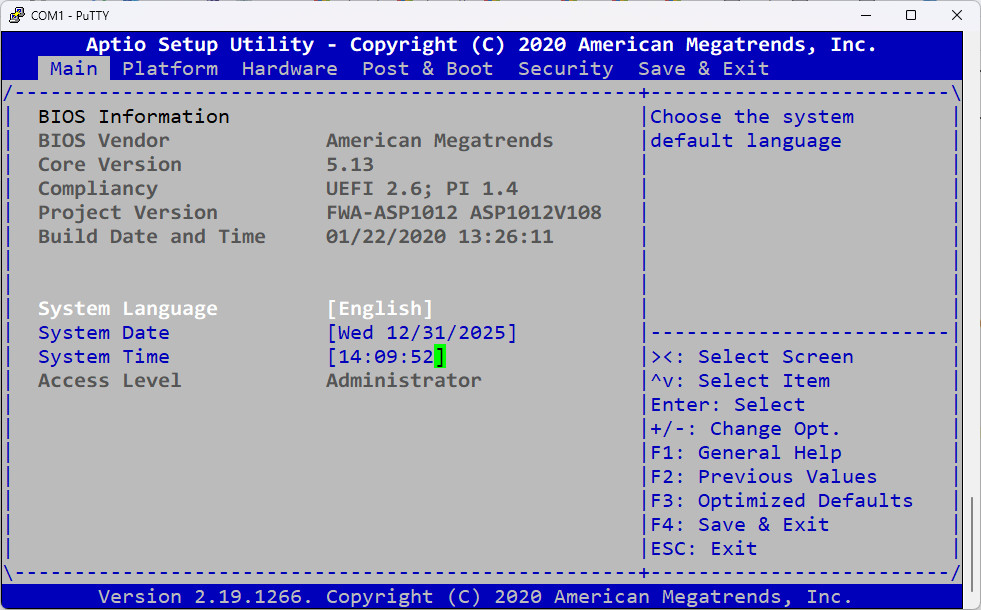
Task: Select the System Time label
Action: click(x=104, y=357)
